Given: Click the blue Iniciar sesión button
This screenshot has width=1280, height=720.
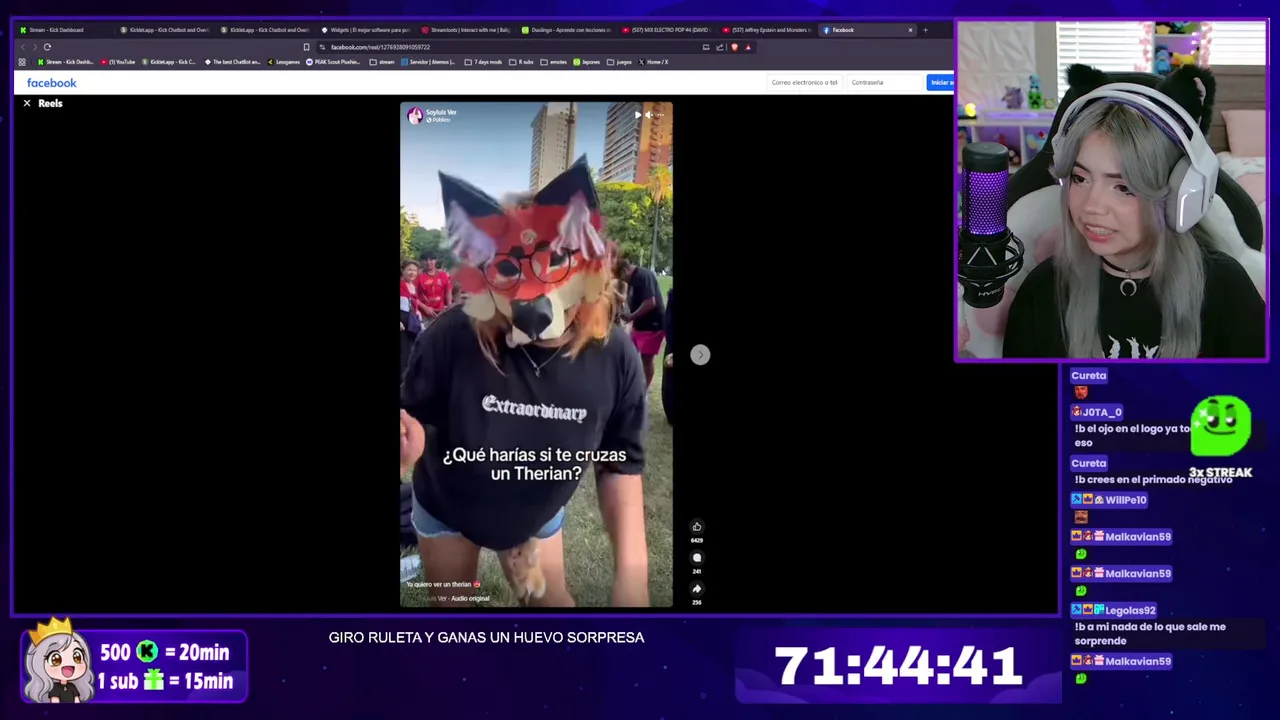Looking at the screenshot, I should (x=941, y=82).
